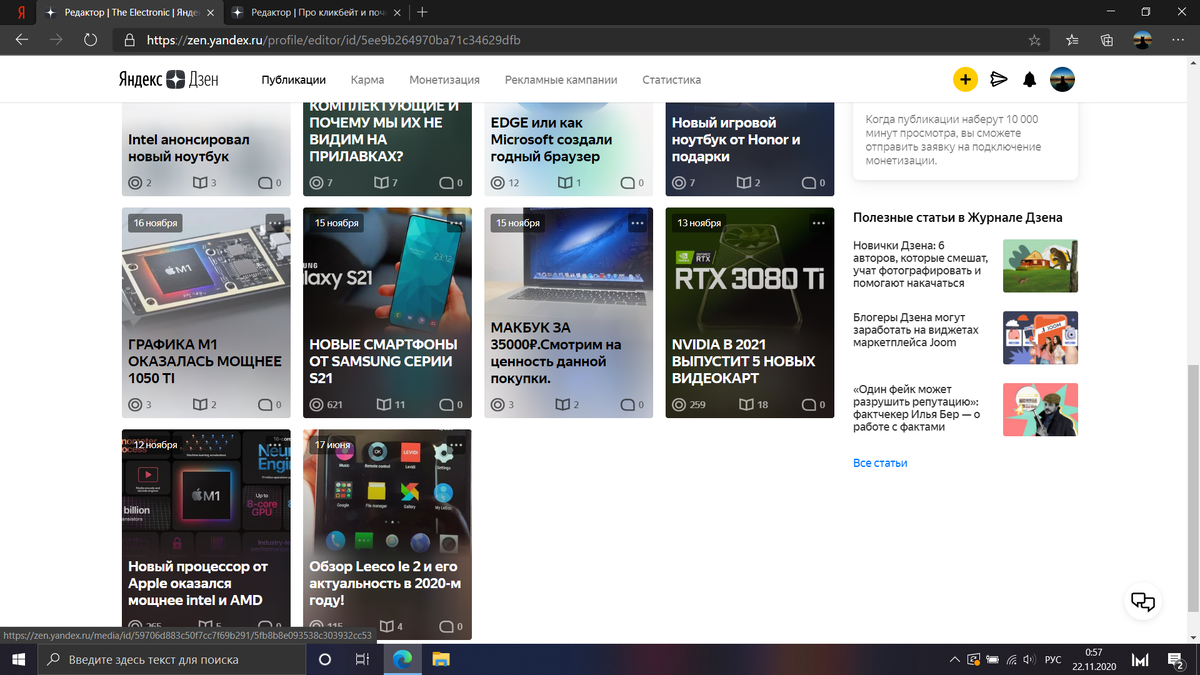Open 'Новый процессор от Apple' card
The image size is (1200, 675).
206,533
